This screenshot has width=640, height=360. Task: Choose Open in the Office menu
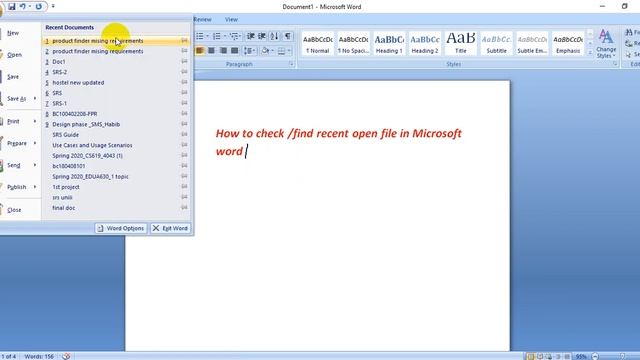pyautogui.click(x=14, y=55)
